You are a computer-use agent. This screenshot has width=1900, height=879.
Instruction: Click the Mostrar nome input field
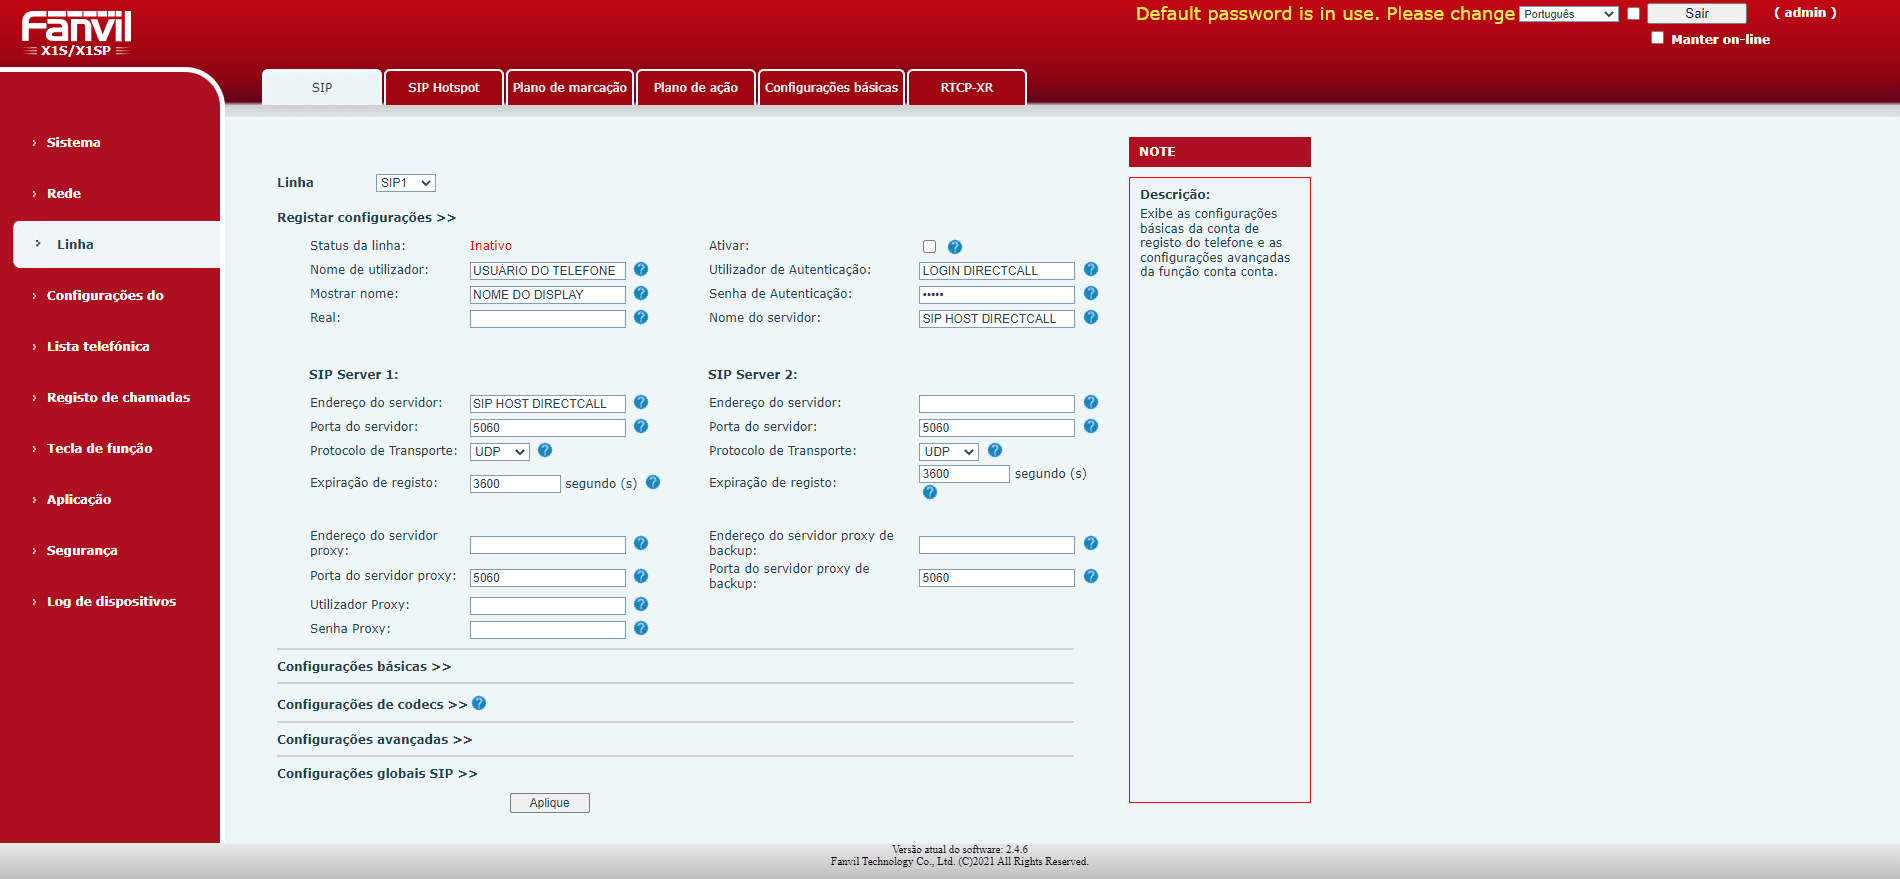click(548, 295)
